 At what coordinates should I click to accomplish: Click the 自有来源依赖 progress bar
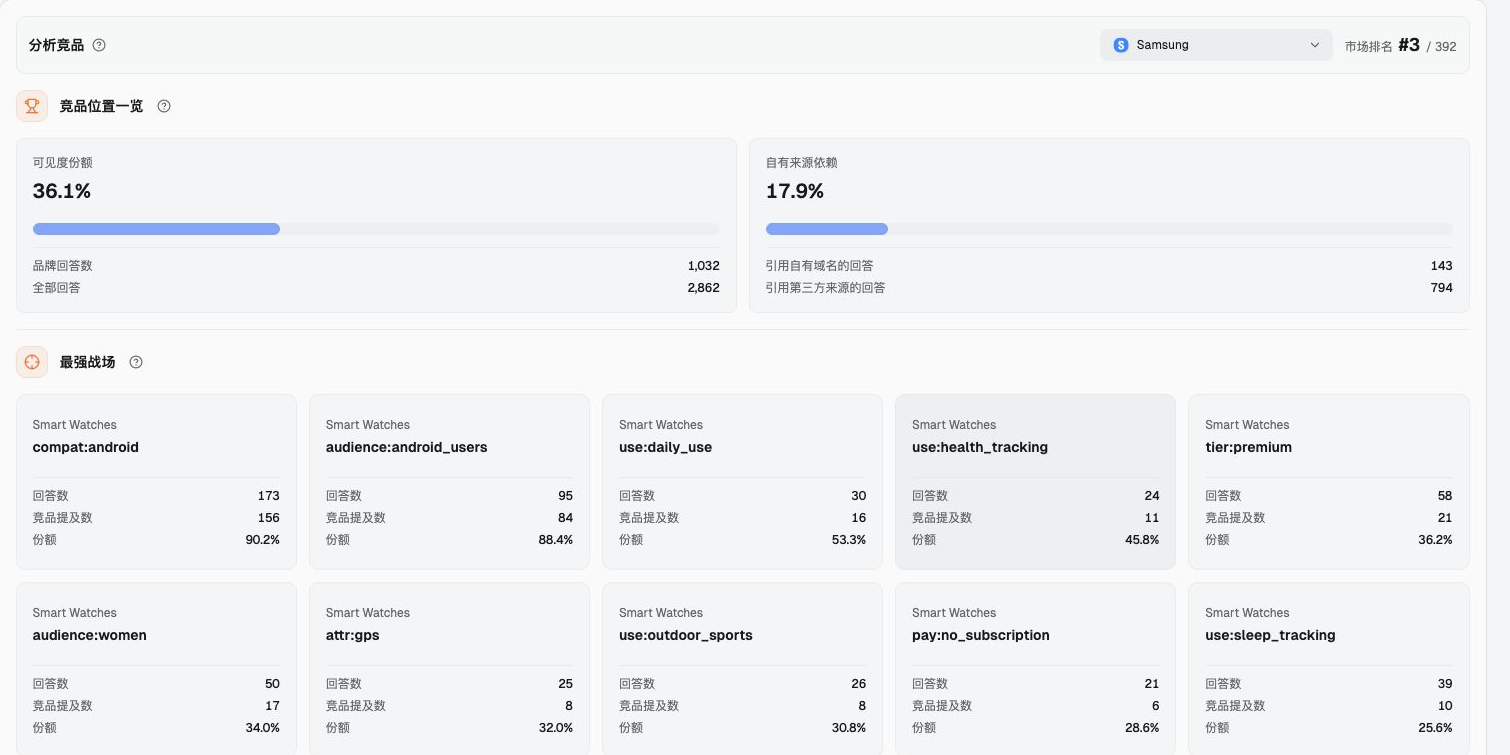1109,229
